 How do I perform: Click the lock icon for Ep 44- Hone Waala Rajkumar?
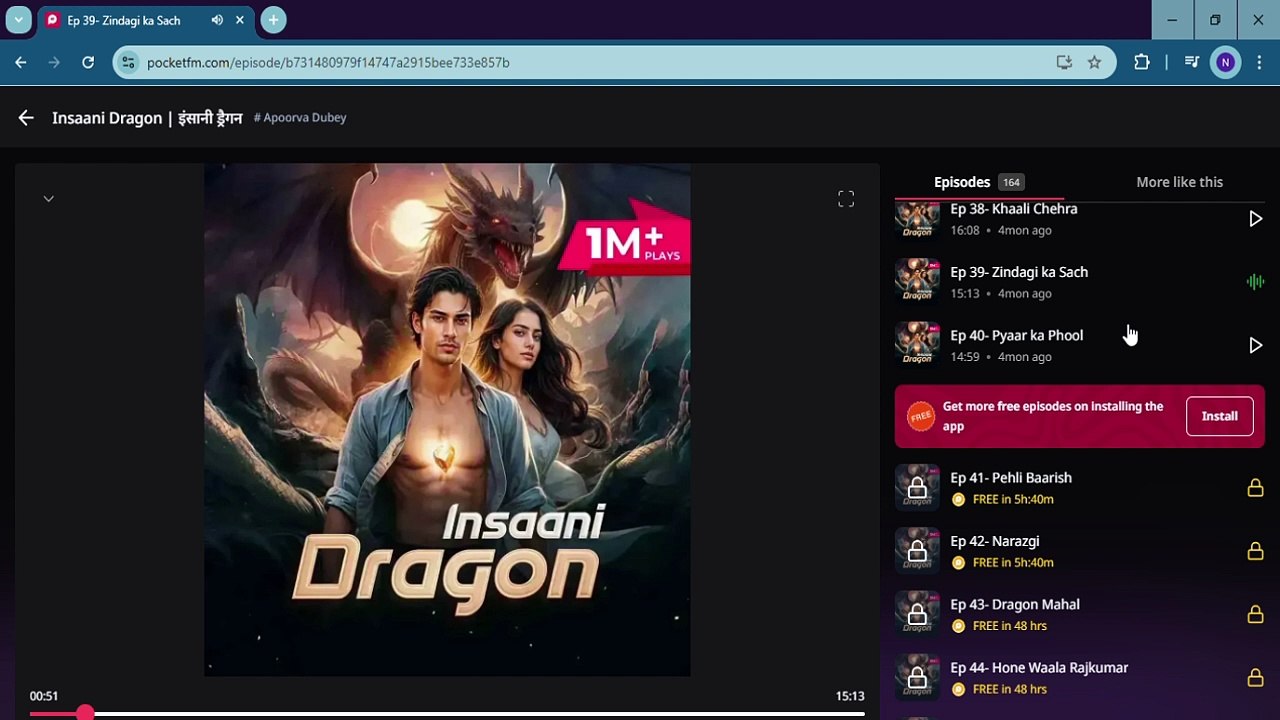1255,678
